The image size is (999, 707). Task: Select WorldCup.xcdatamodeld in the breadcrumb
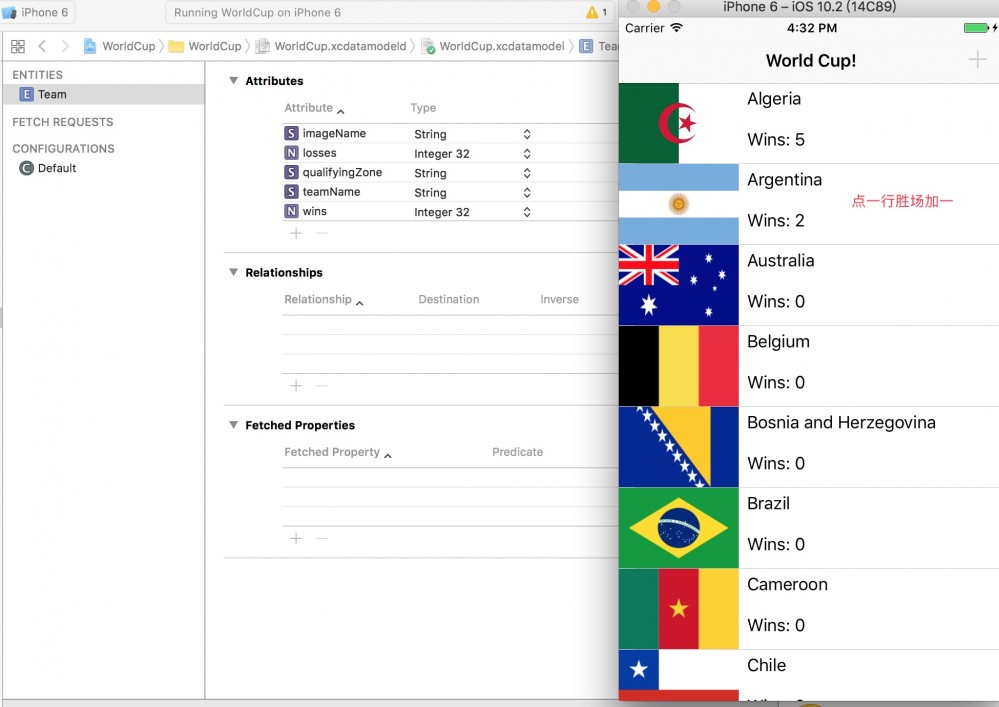[x=331, y=46]
